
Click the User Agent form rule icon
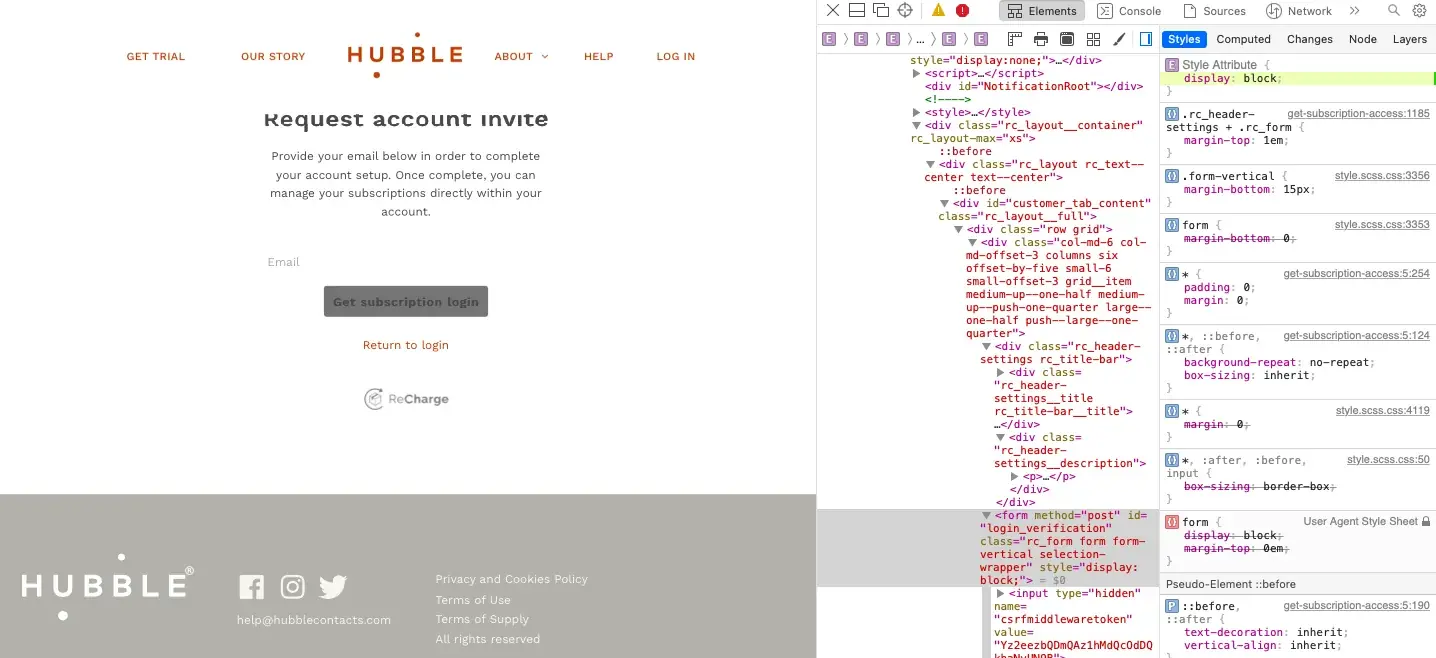point(1172,522)
